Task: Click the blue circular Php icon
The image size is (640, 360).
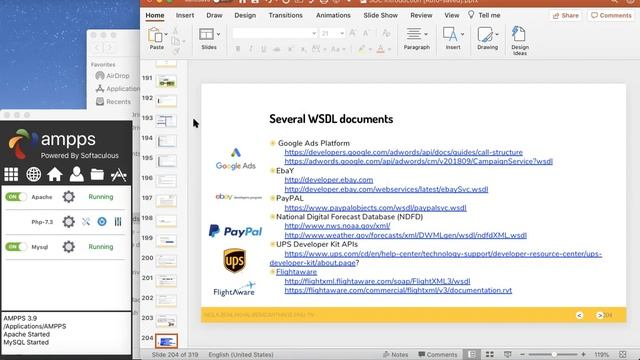Action: [102, 222]
